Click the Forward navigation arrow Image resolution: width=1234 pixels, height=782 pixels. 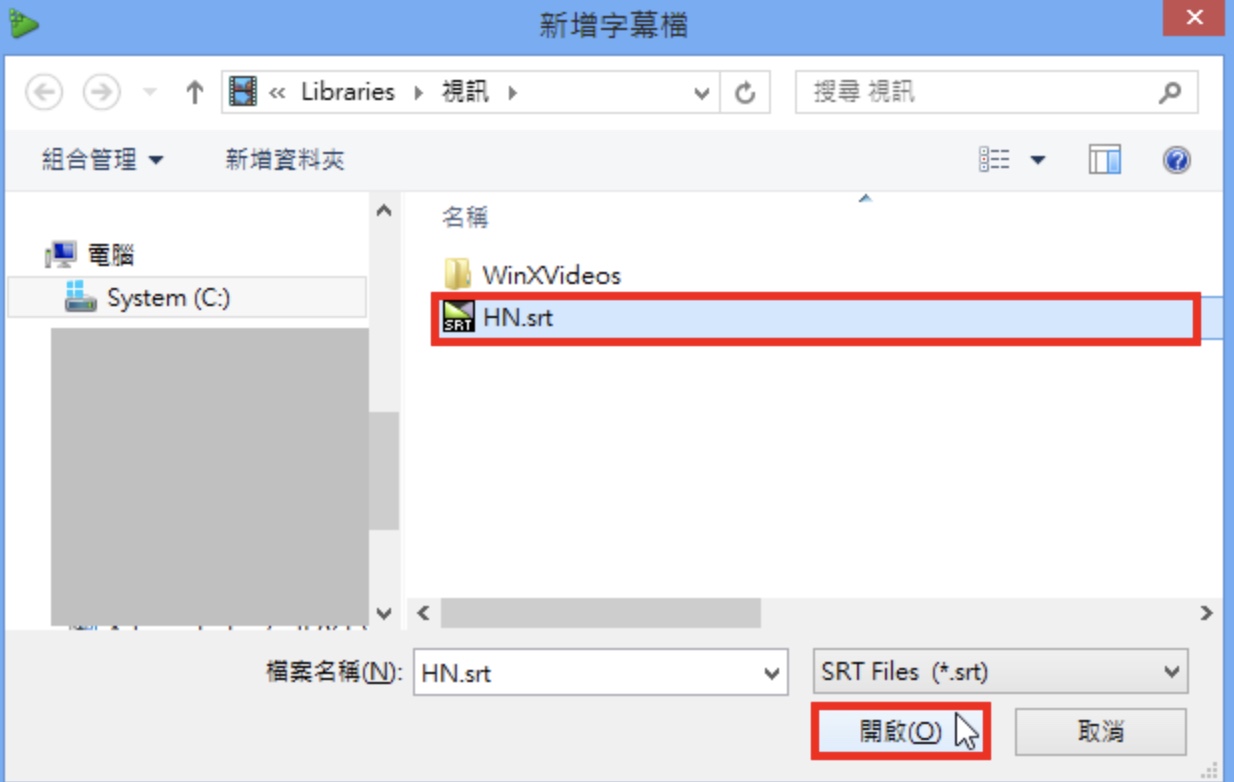pyautogui.click(x=101, y=93)
